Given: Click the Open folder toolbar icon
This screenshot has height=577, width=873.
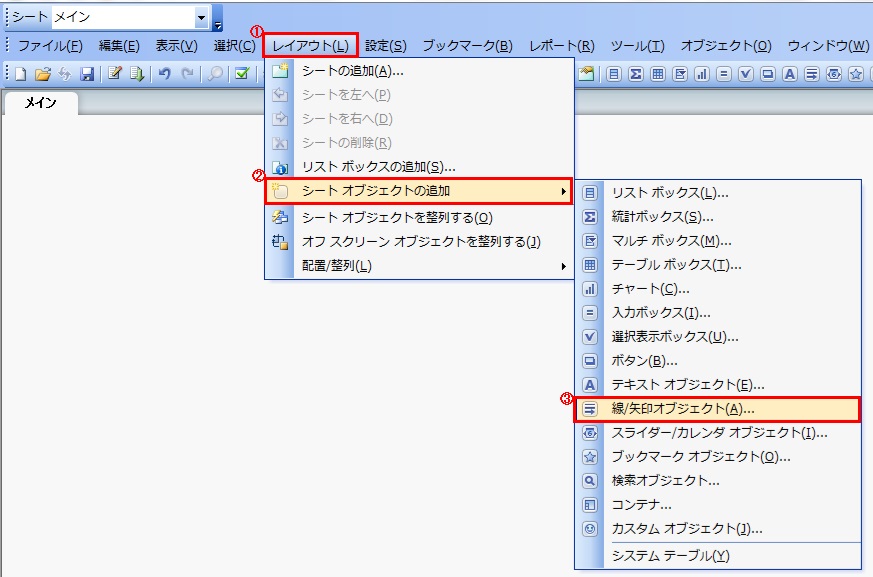Looking at the screenshot, I should [x=43, y=74].
